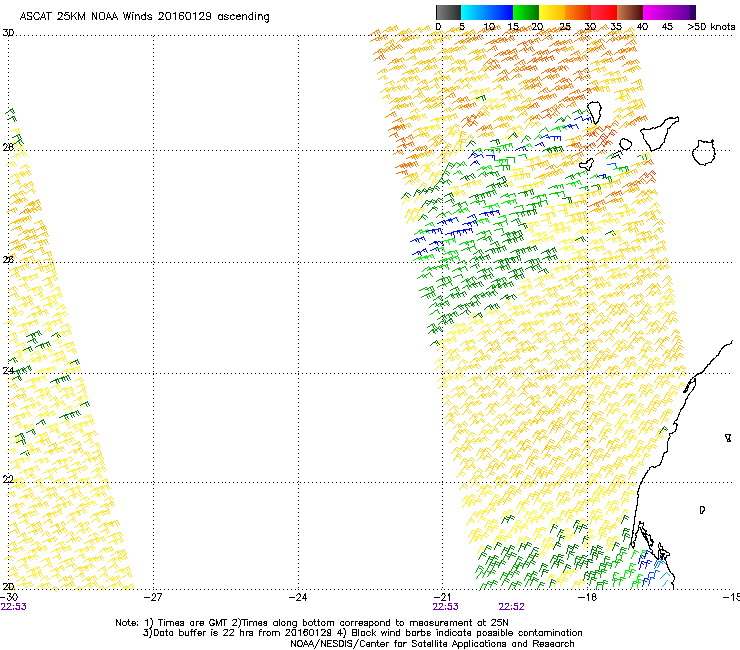This screenshot has height=650, width=740.
Task: Click the gray 0-5 knots color bar segment
Action: 448,12
